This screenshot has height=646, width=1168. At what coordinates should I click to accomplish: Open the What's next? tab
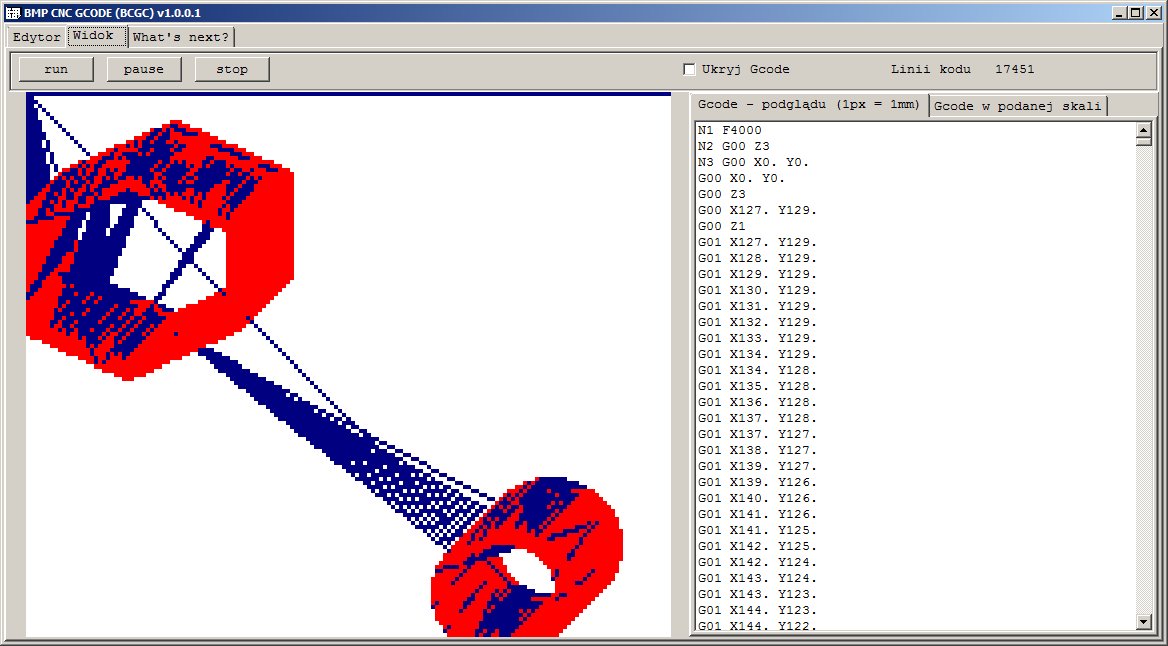pyautogui.click(x=181, y=37)
